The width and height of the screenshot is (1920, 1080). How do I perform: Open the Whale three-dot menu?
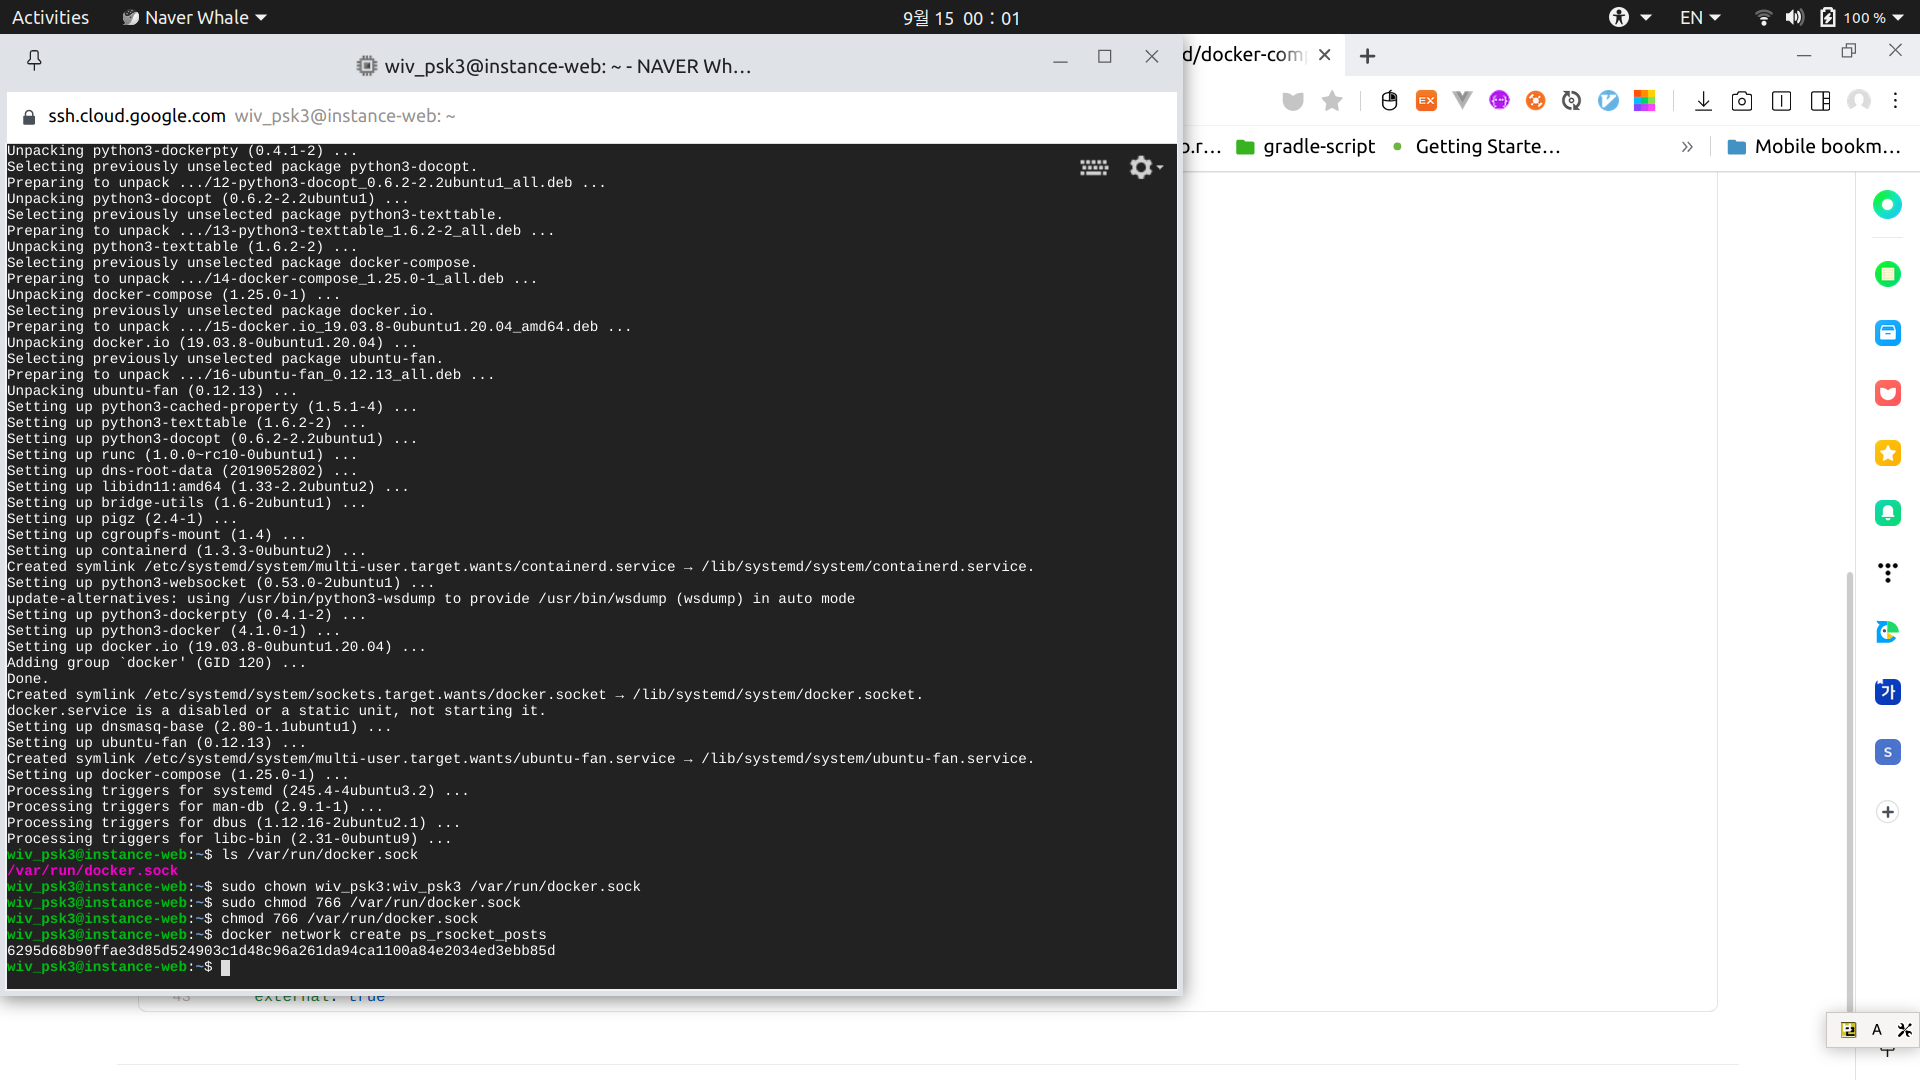[x=1895, y=101]
